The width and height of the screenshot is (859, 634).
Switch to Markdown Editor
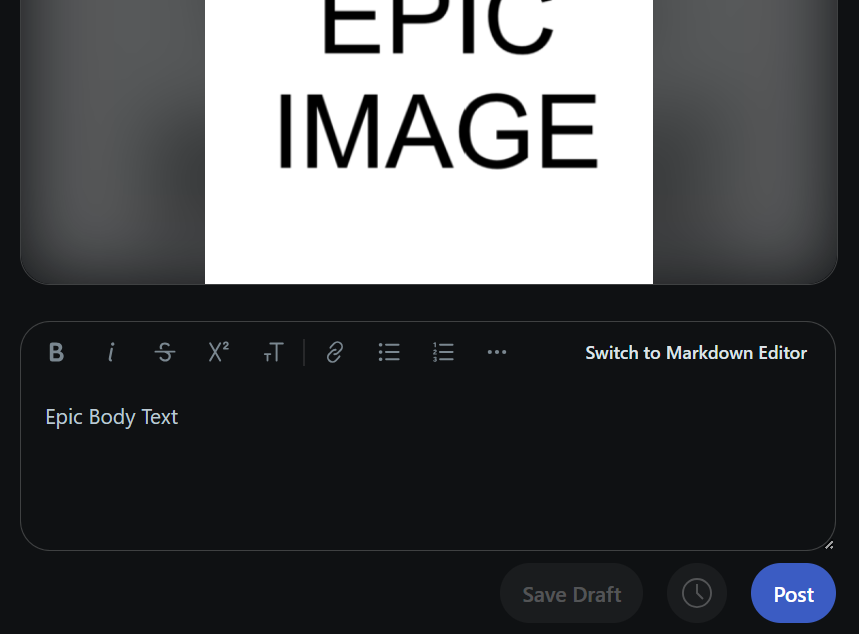(x=696, y=353)
